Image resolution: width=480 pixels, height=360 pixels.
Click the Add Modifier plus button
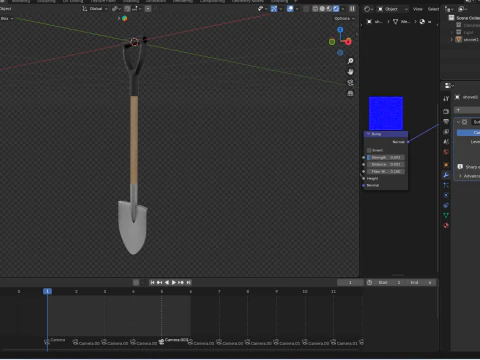pos(466,110)
